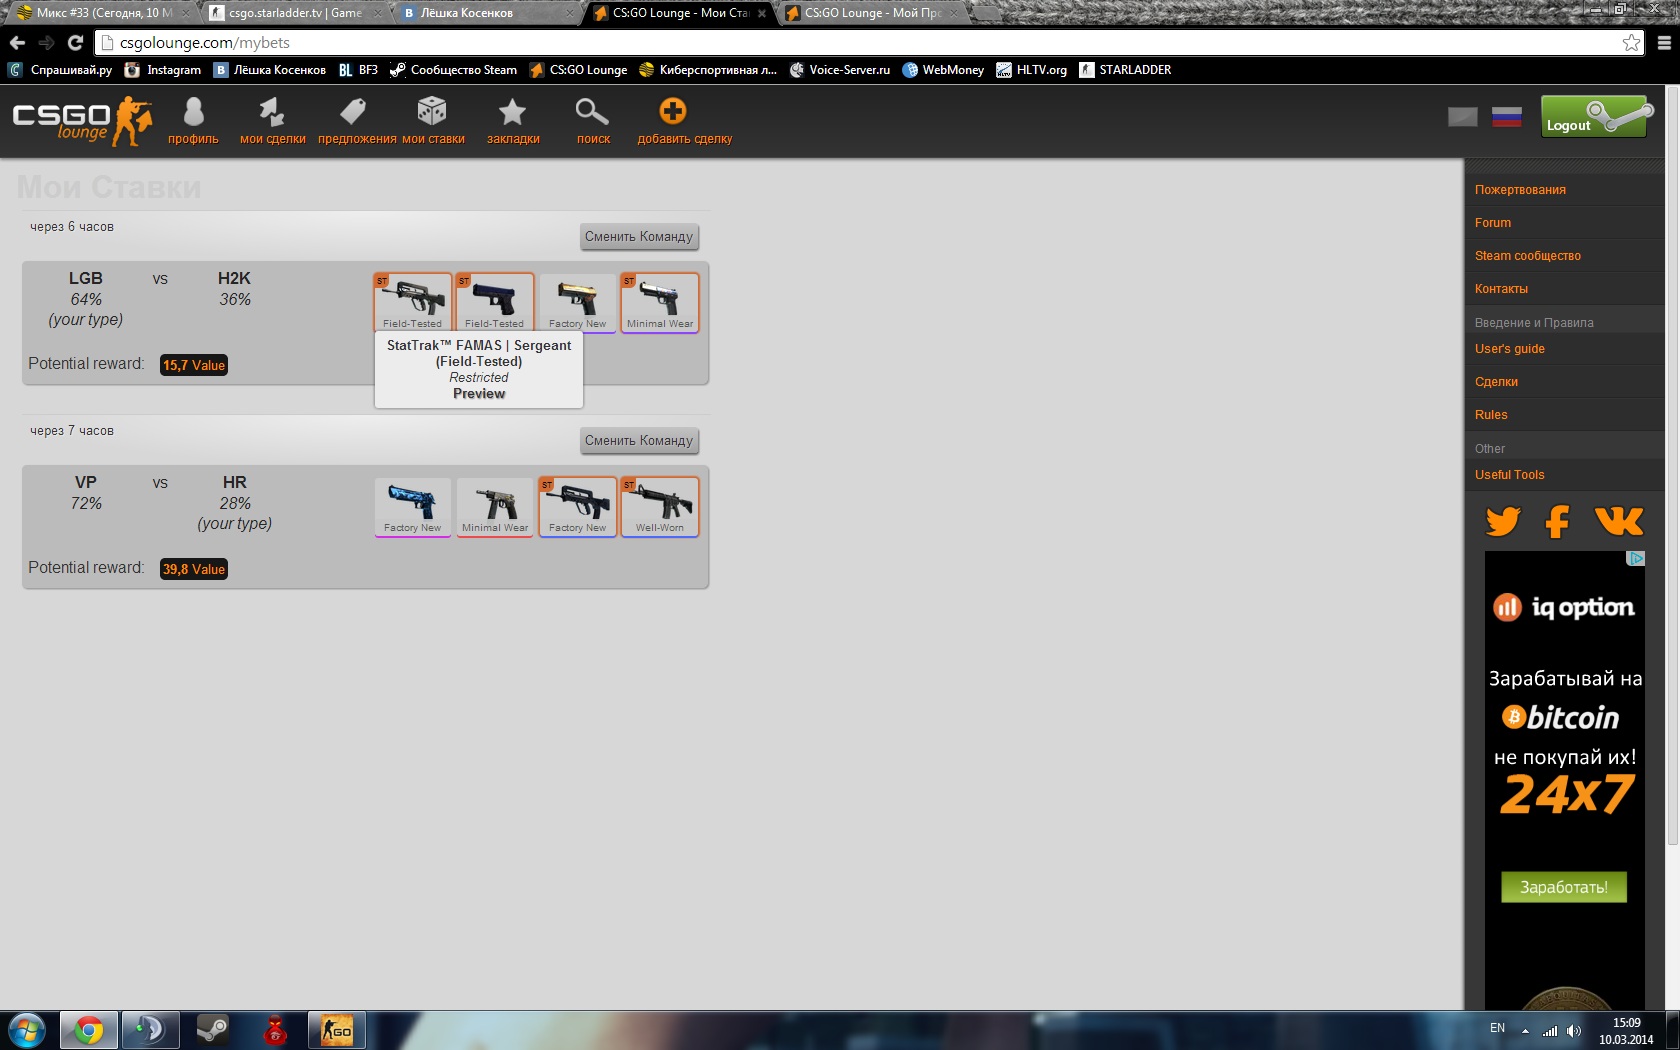Open the Steam сообщество sidebar link
Screen dimensions: 1680x1050
1528,256
